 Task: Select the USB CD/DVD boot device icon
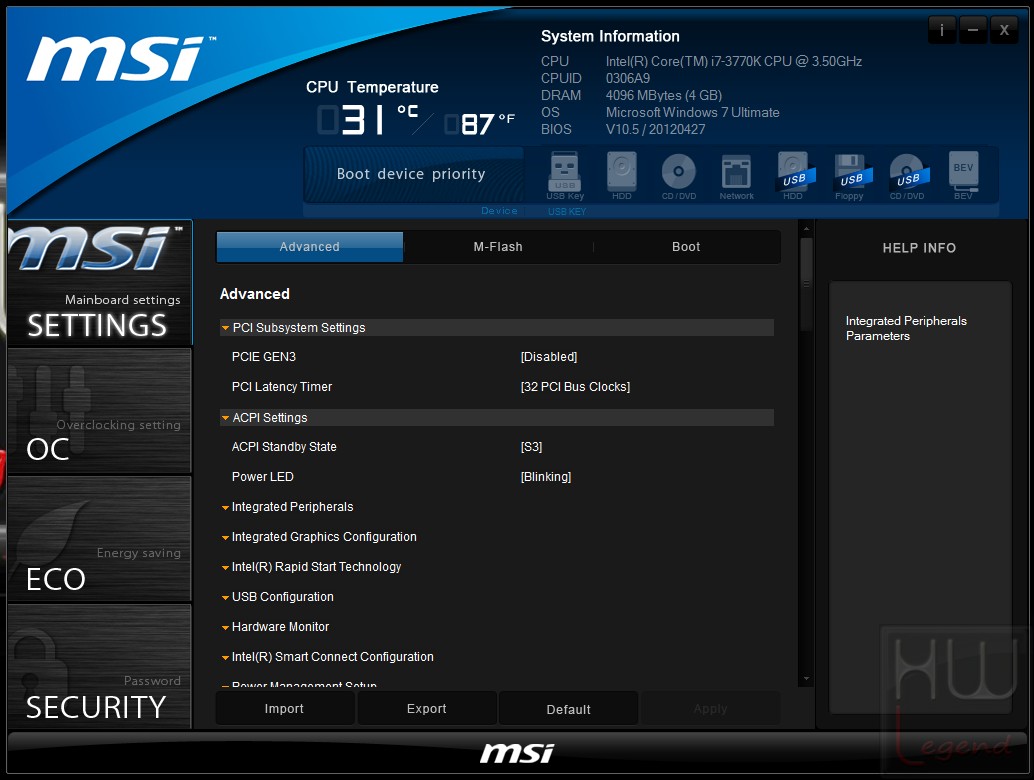(907, 175)
